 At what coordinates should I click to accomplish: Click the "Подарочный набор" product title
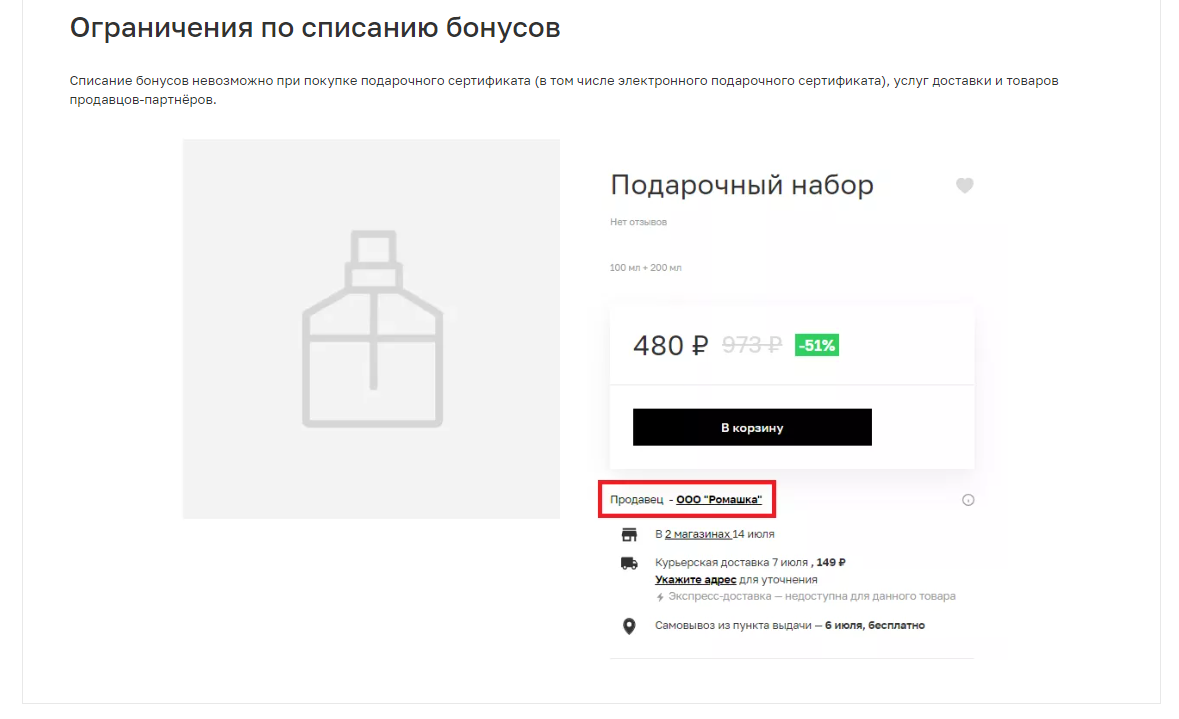coord(741,185)
